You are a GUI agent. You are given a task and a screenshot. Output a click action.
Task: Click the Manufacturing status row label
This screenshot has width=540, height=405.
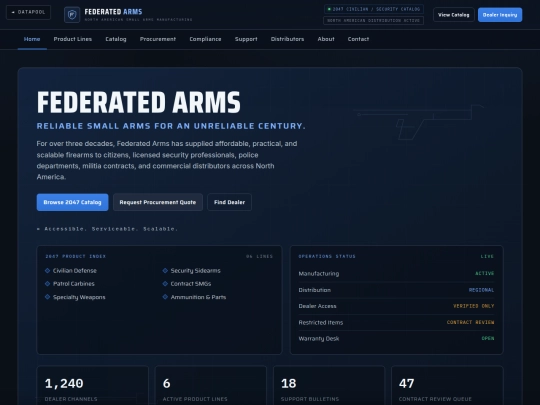pos(319,274)
